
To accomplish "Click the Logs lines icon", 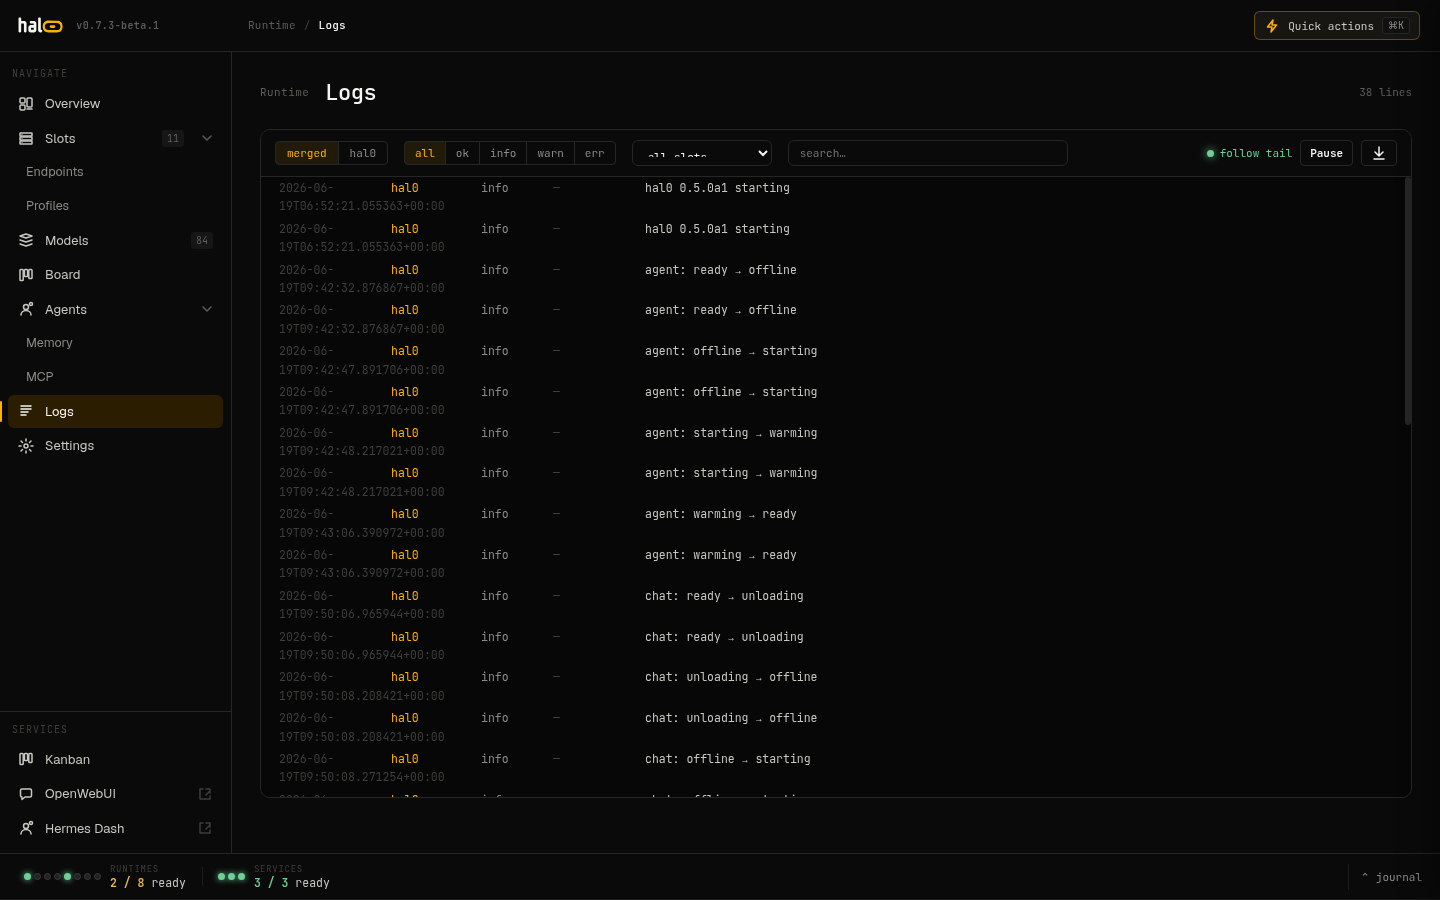I will tap(26, 412).
